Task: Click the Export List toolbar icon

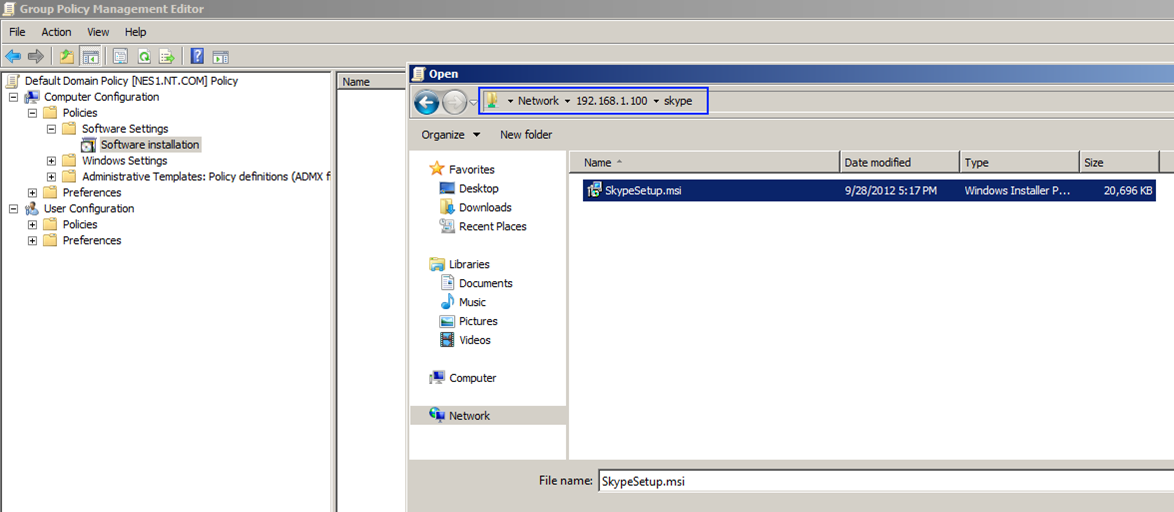Action: [x=167, y=56]
